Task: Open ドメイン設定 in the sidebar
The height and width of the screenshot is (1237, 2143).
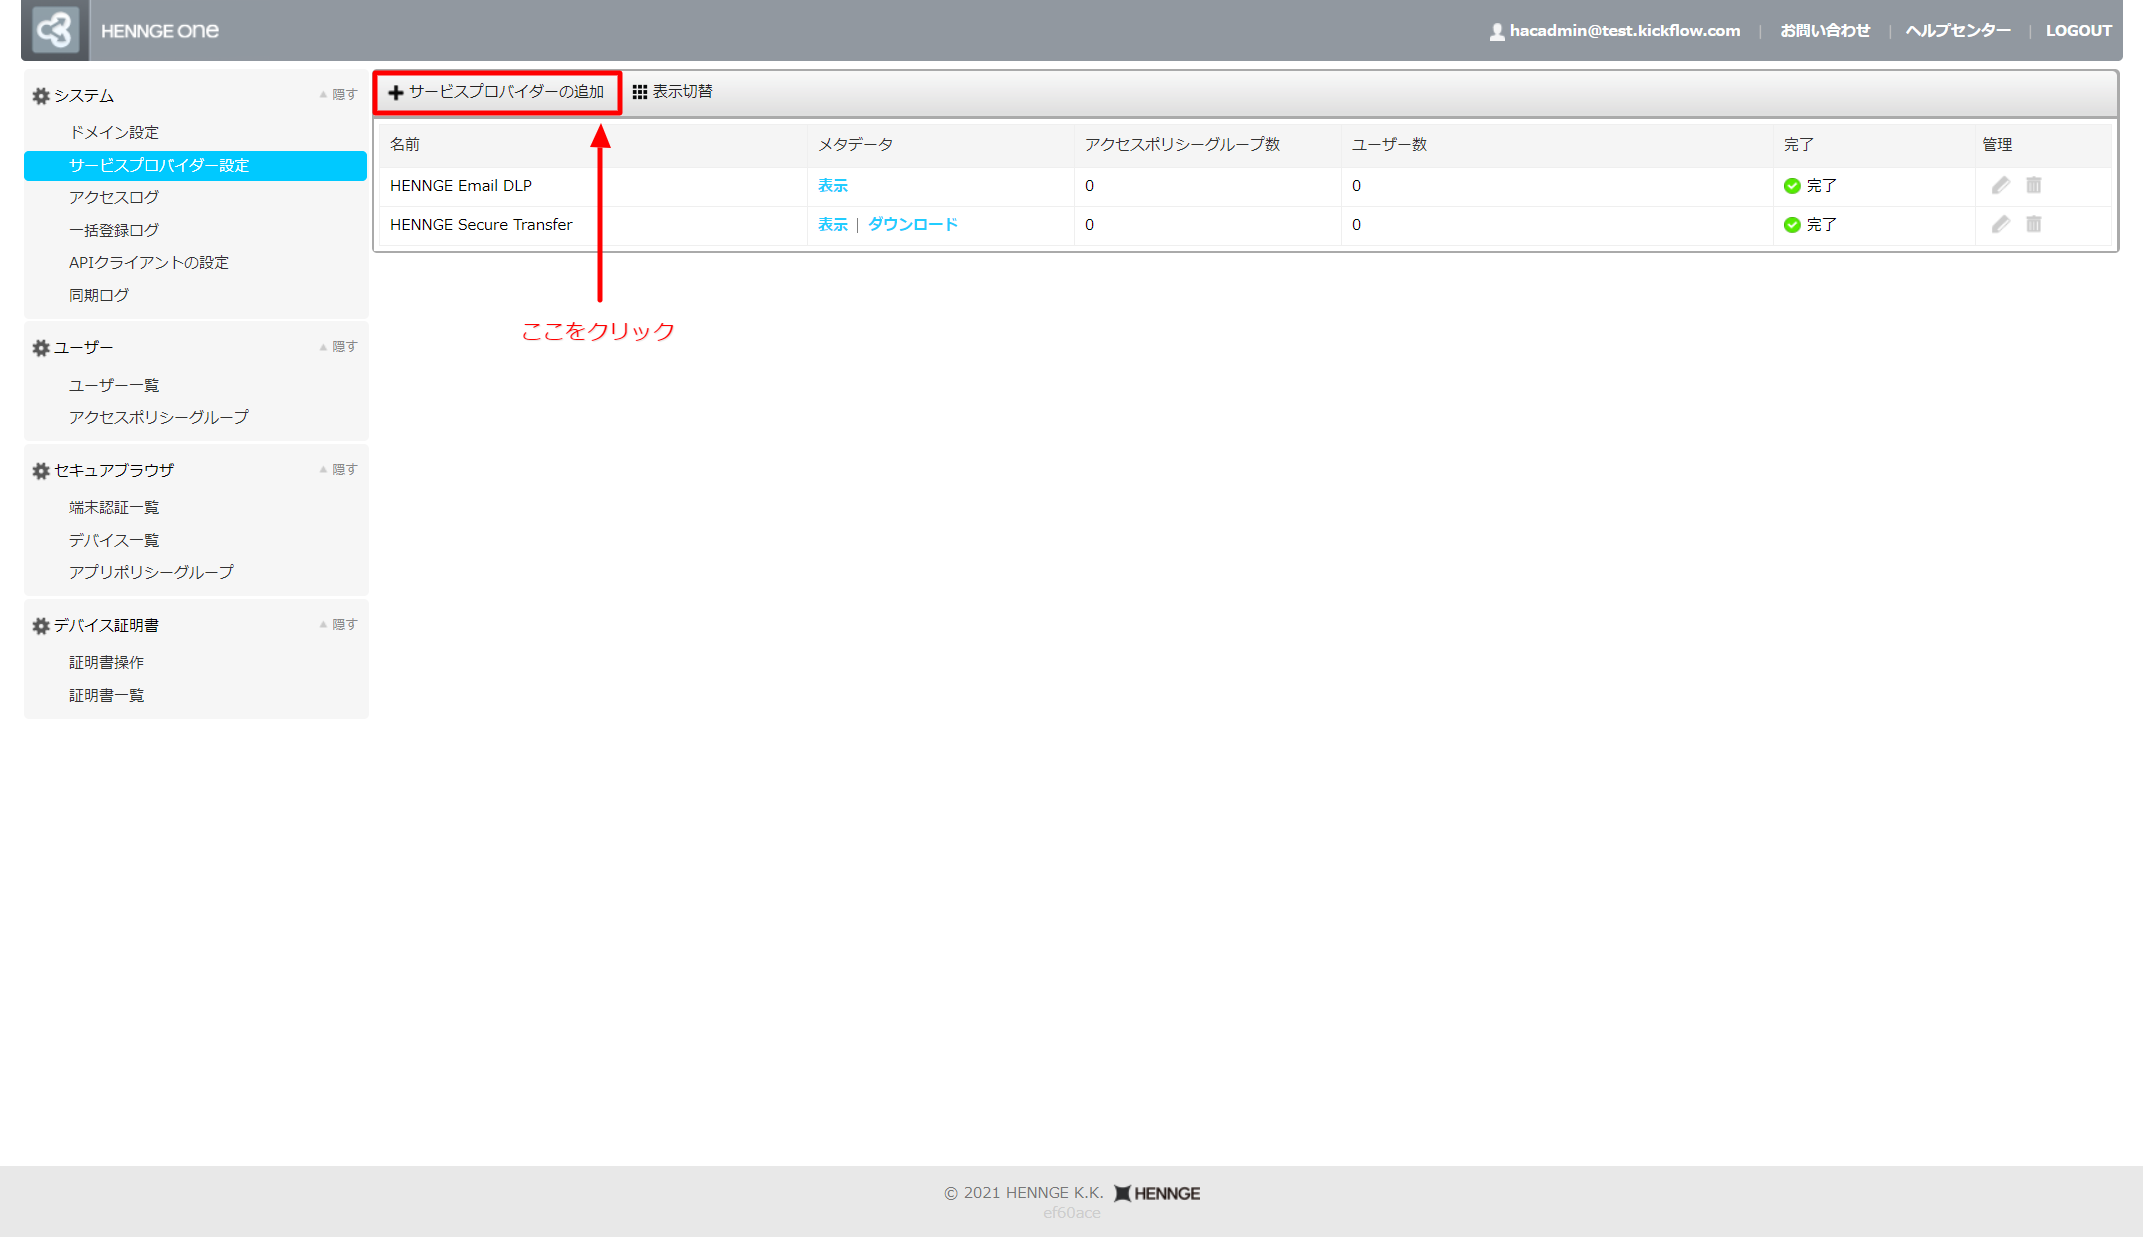Action: 114,132
